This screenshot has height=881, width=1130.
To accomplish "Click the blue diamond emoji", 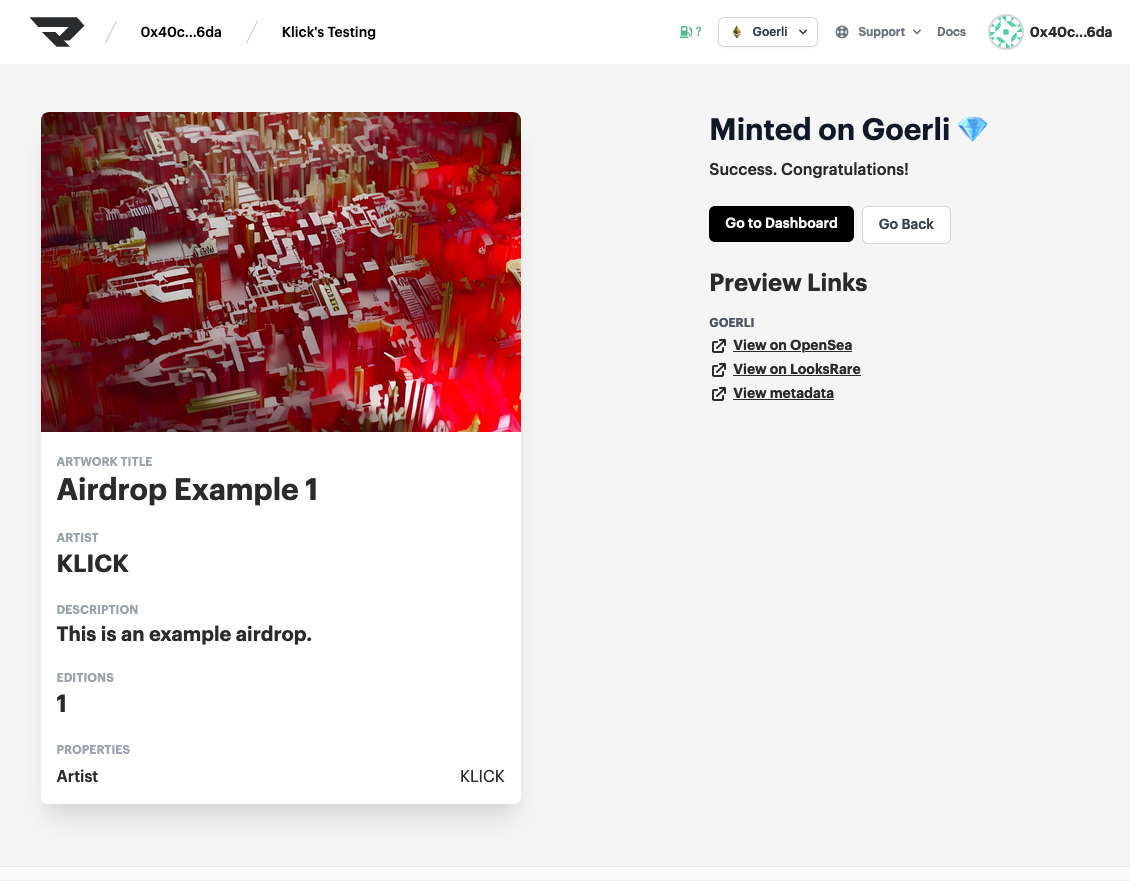I will click(972, 130).
